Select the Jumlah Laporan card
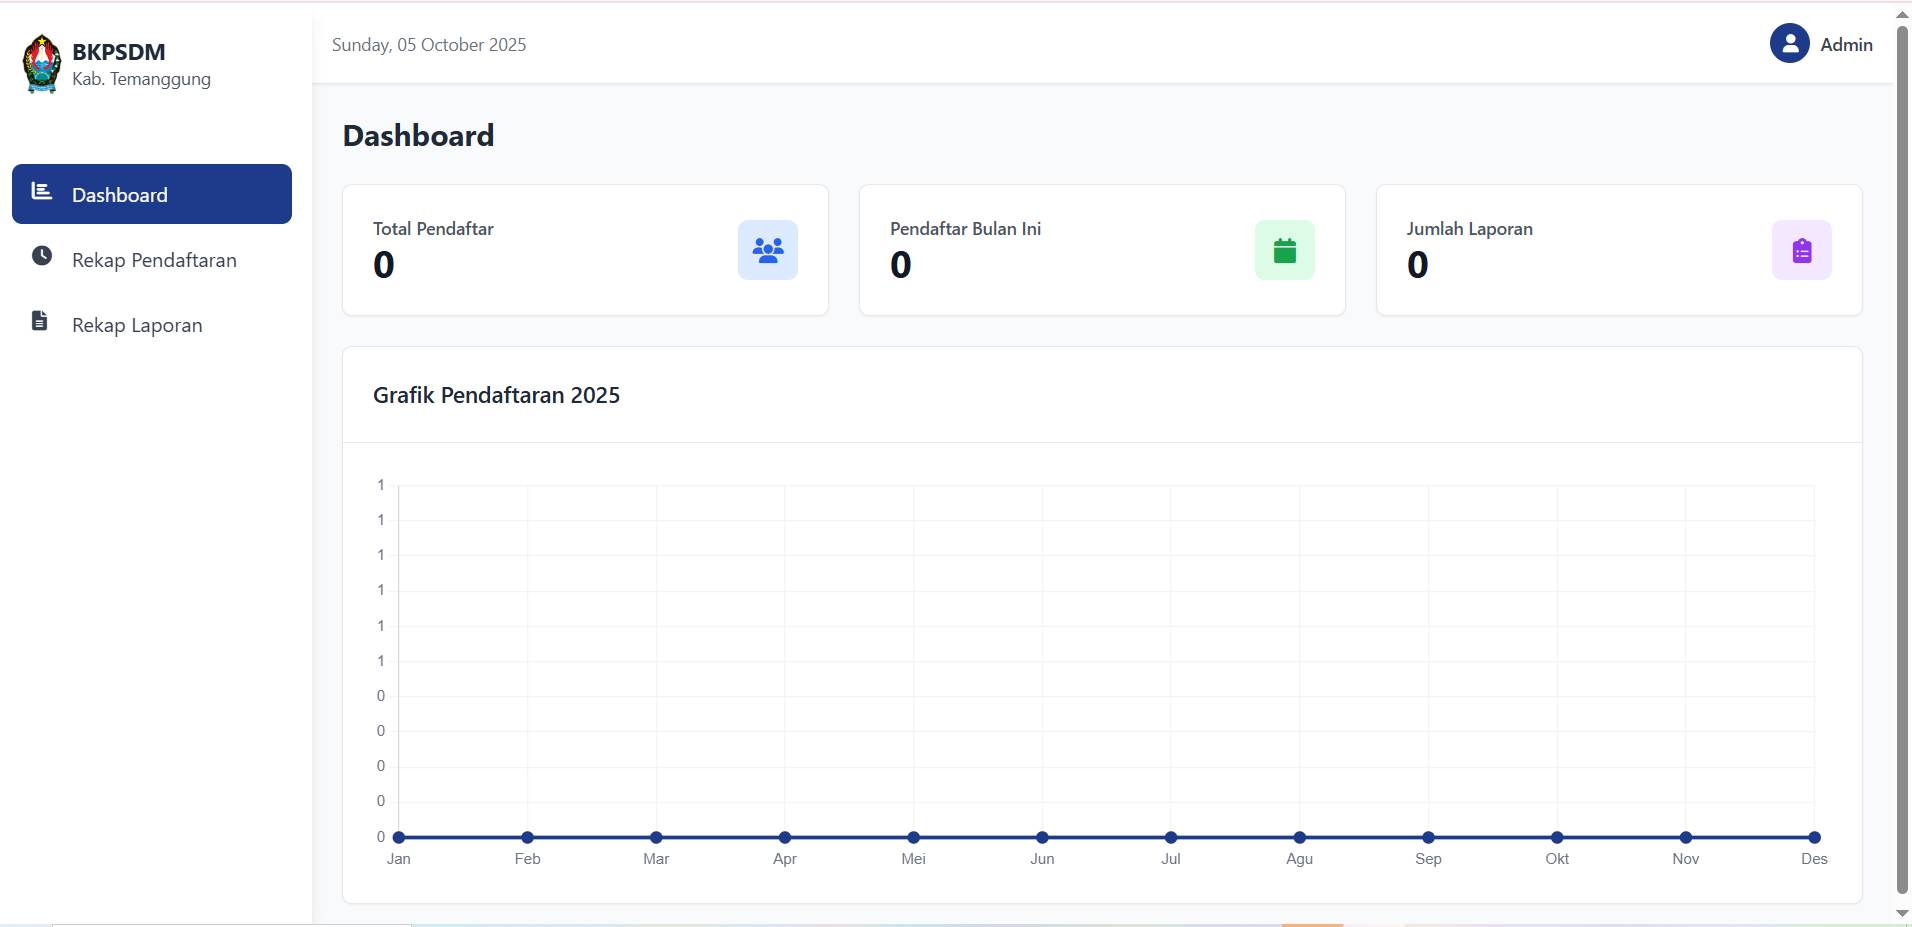 (1618, 250)
